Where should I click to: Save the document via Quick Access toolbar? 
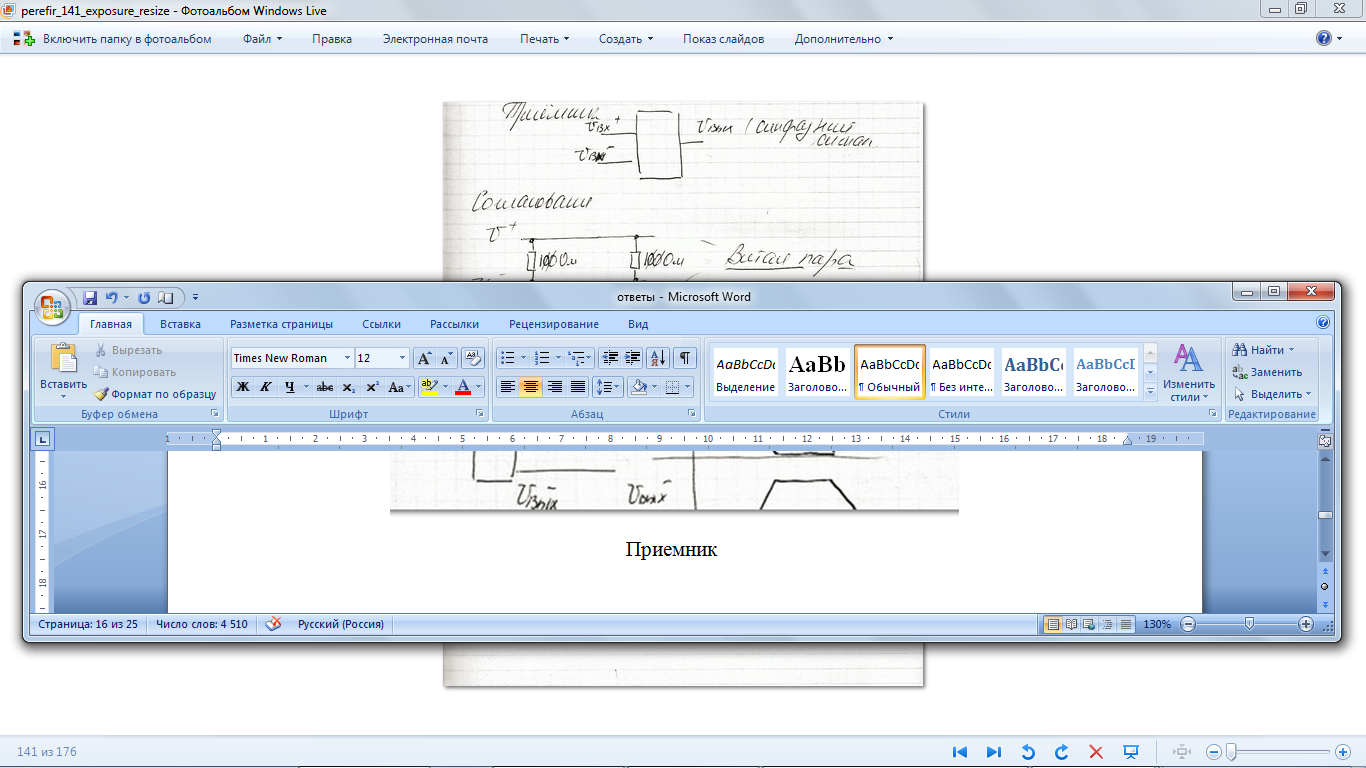click(90, 298)
